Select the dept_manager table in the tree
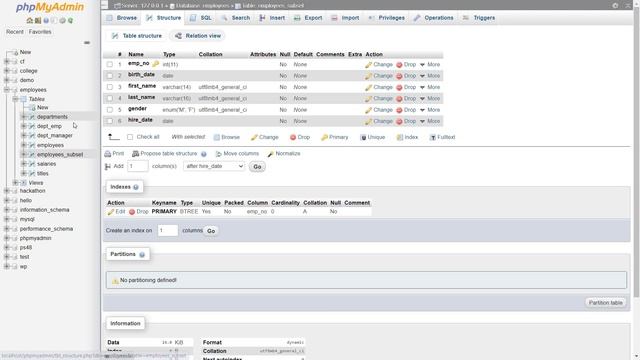640x360 pixels. tap(55, 136)
